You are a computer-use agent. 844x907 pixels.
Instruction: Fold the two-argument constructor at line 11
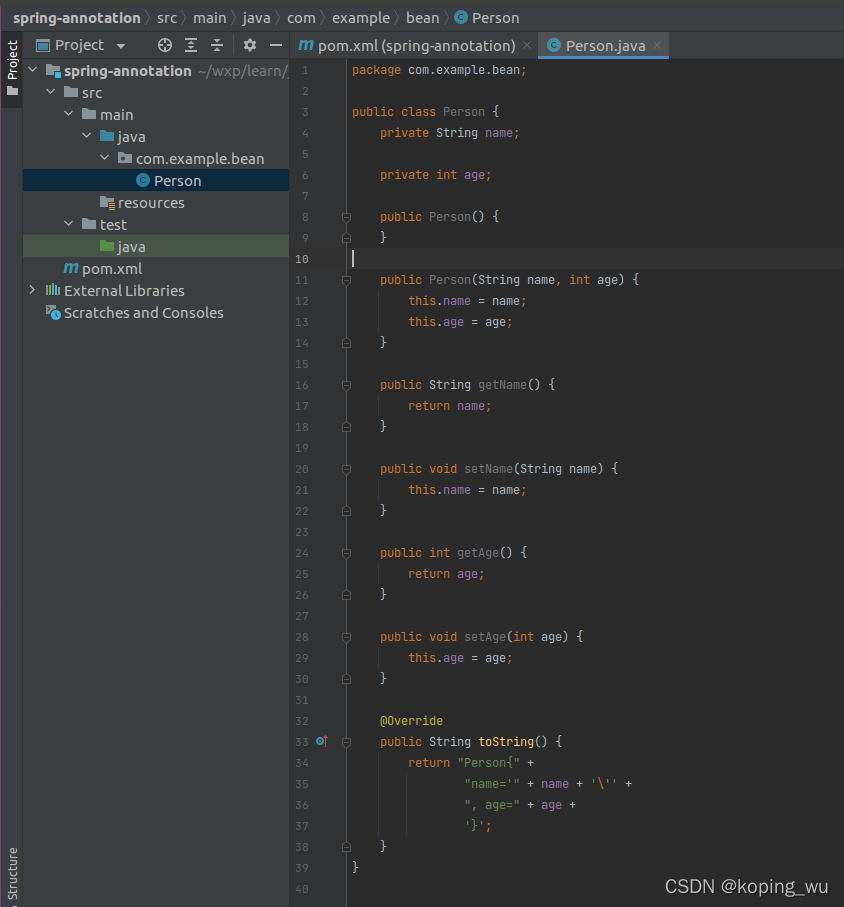[347, 280]
